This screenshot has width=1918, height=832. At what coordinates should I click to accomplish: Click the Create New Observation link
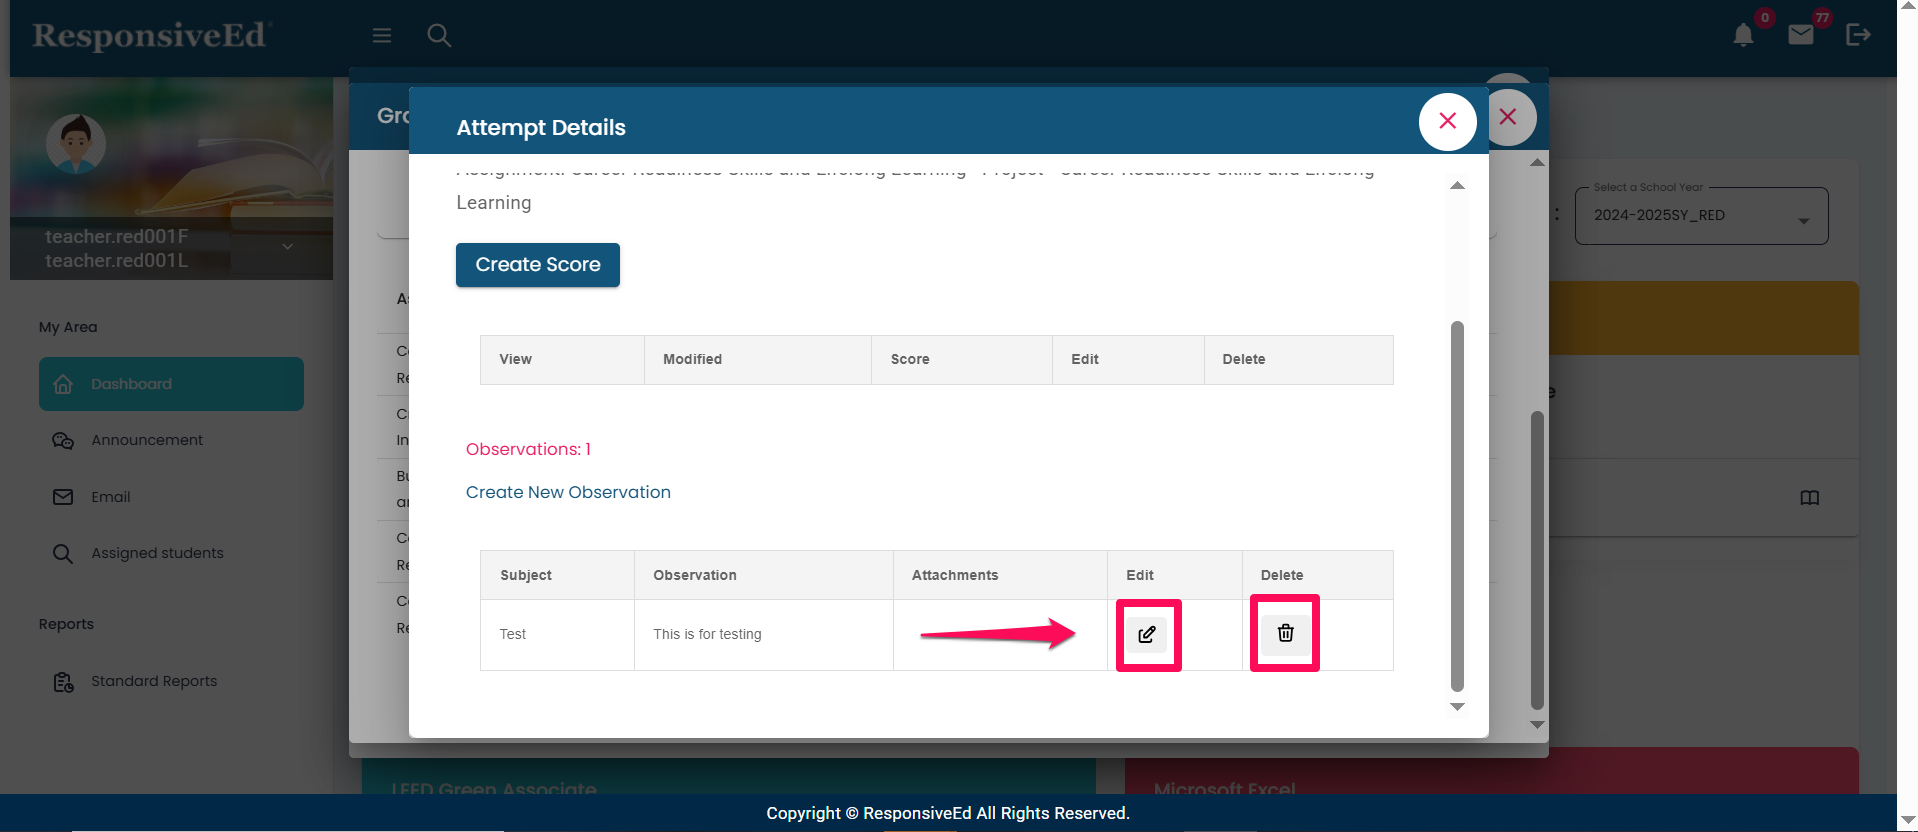[x=568, y=492]
